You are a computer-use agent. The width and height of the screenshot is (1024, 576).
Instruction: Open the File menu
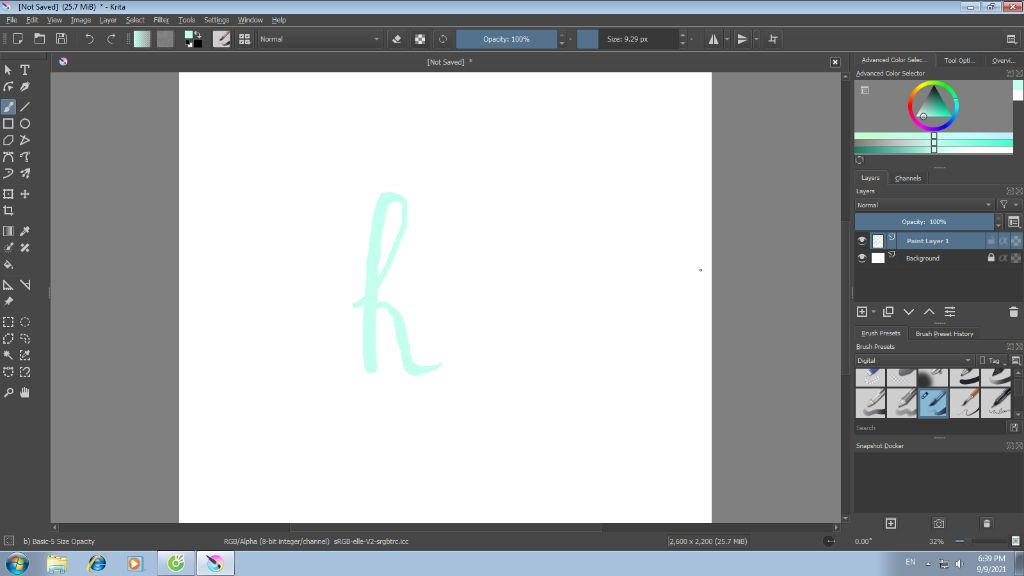(12, 20)
